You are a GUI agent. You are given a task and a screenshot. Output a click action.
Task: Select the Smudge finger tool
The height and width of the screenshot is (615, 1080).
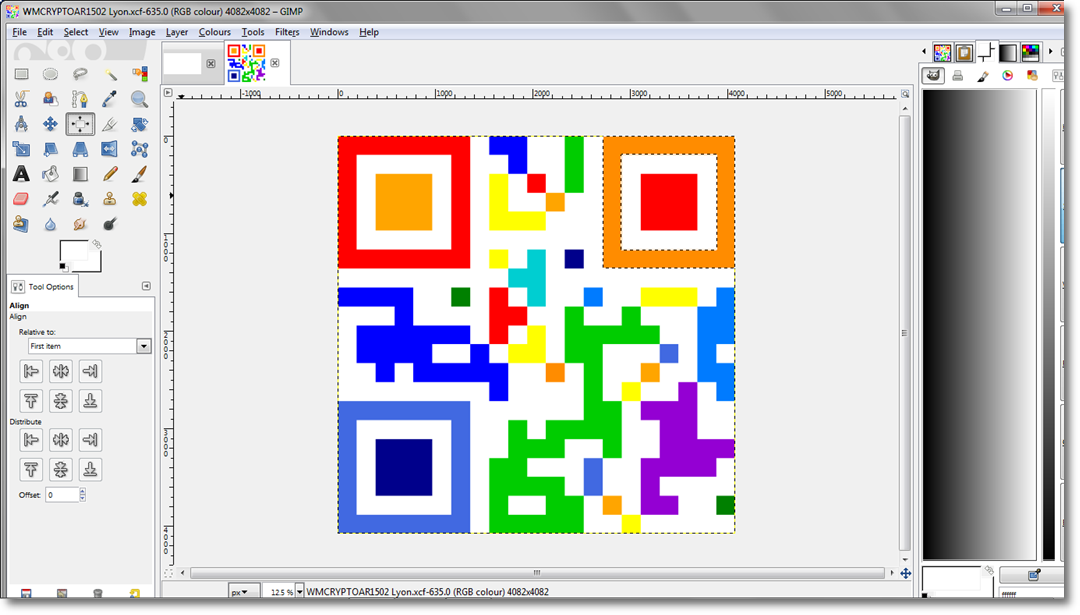point(80,224)
